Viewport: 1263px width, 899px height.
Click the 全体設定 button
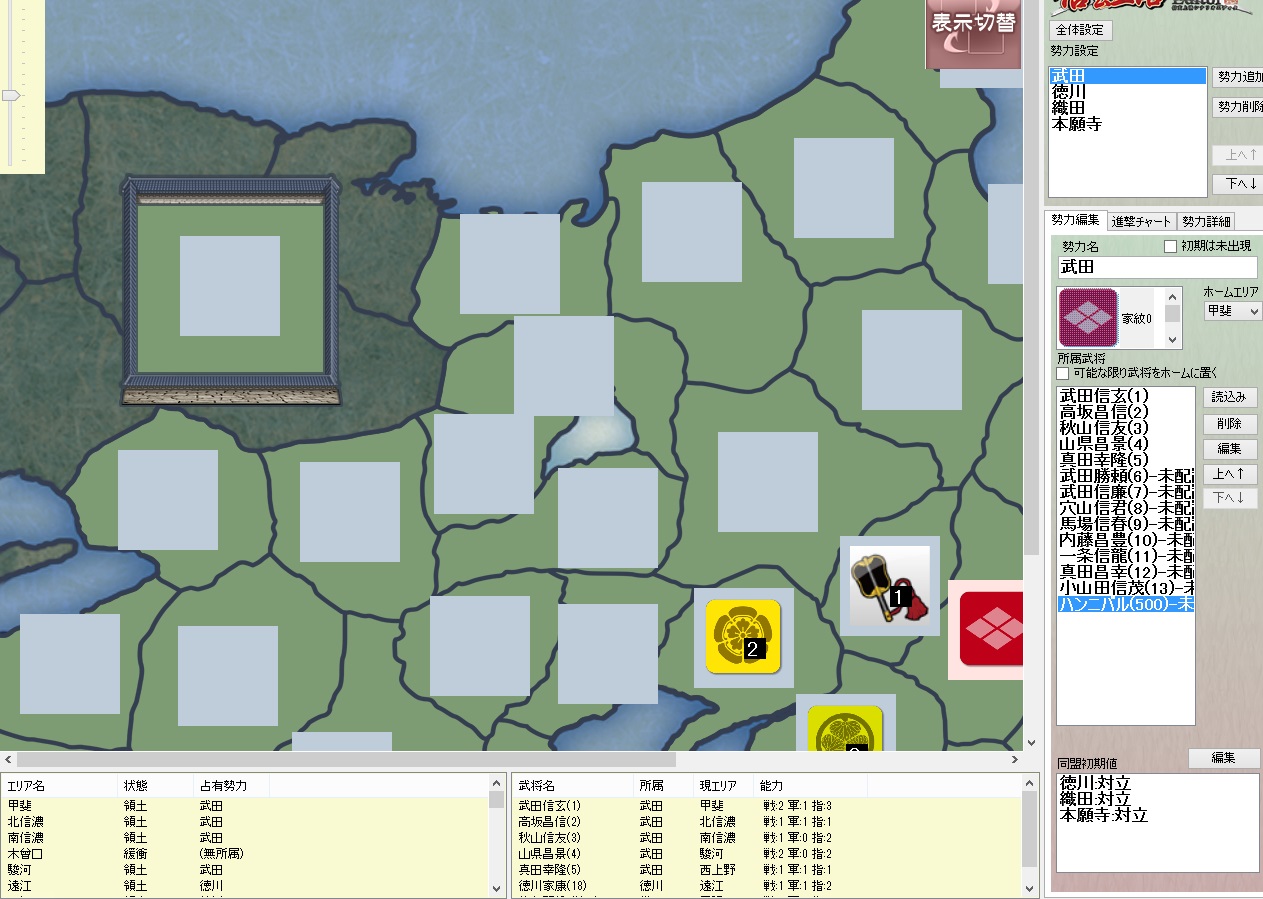[1080, 30]
